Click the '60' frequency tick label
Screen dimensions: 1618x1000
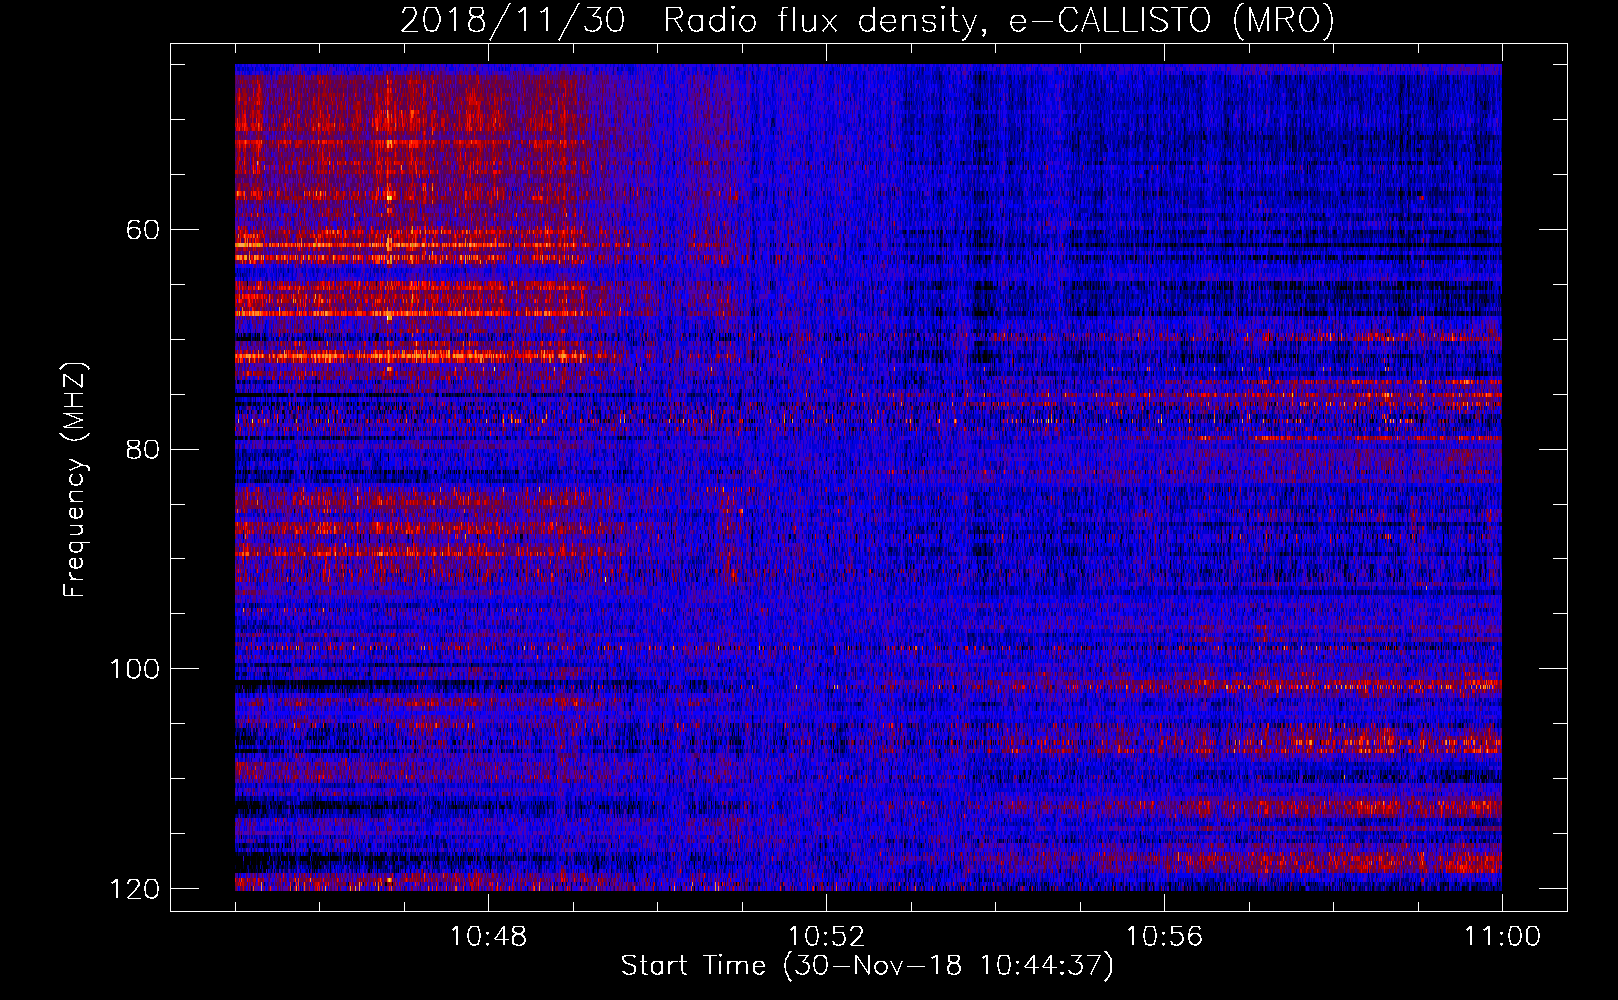[x=143, y=230]
